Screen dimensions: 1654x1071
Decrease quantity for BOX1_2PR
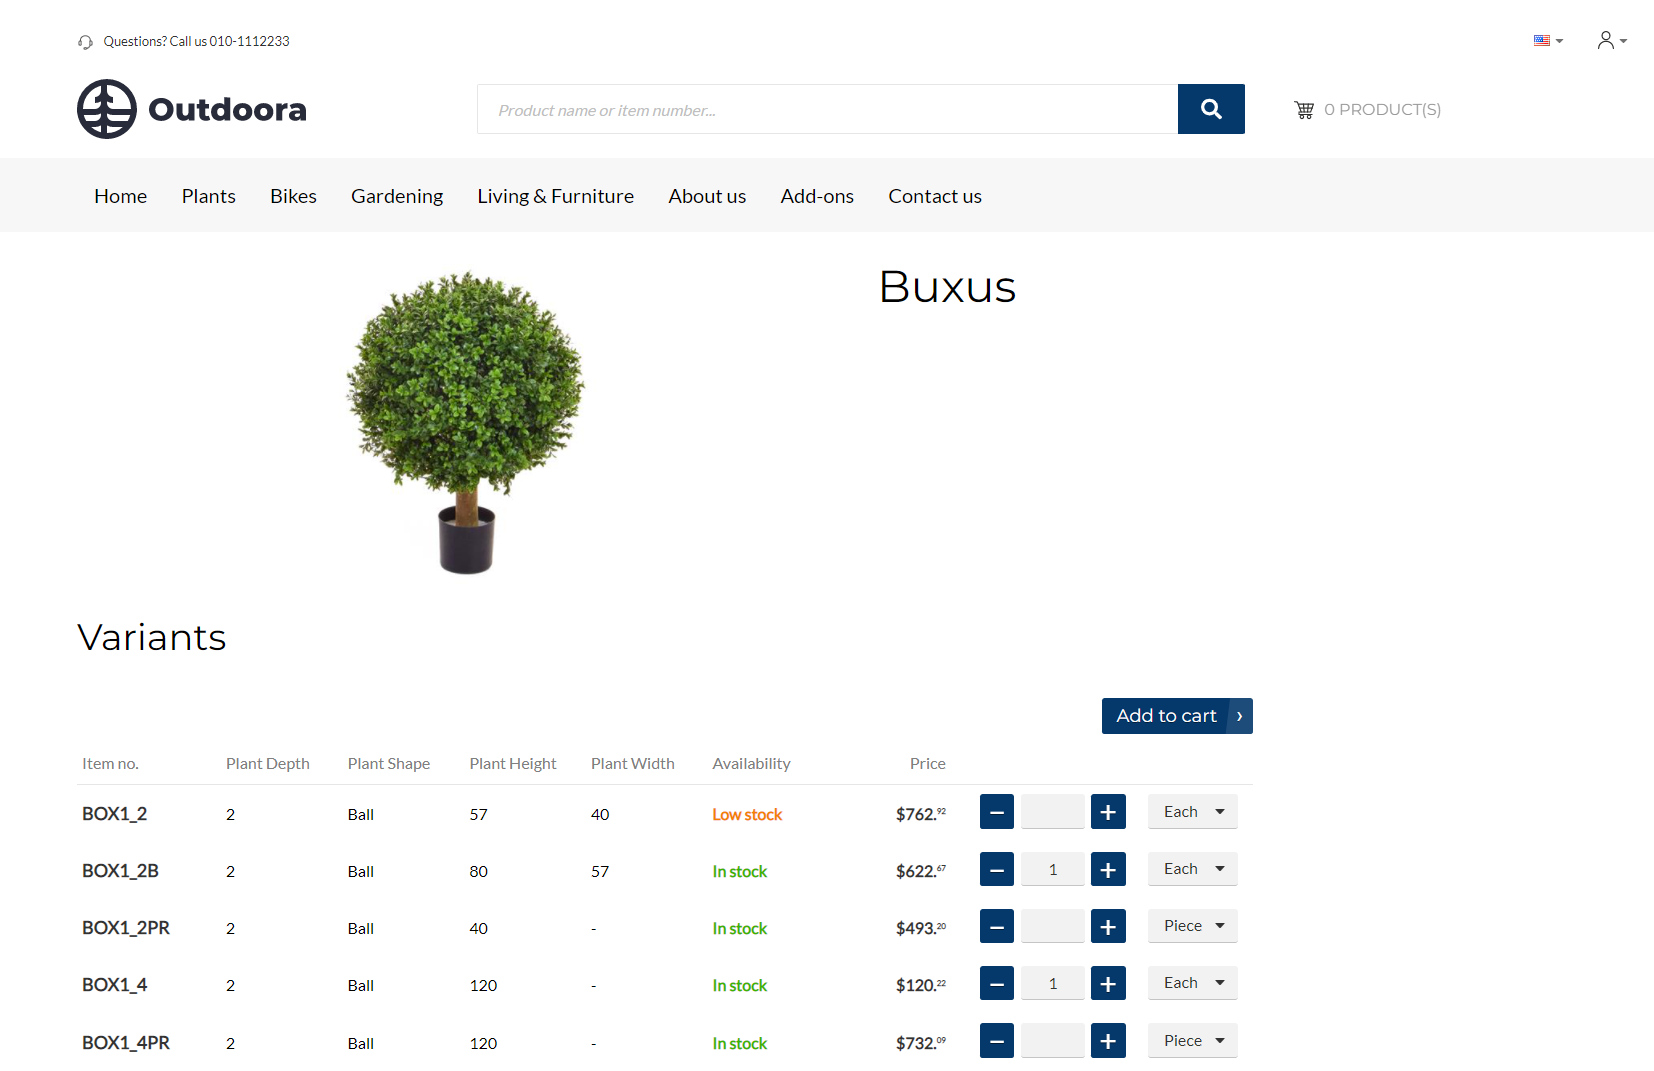click(x=997, y=926)
